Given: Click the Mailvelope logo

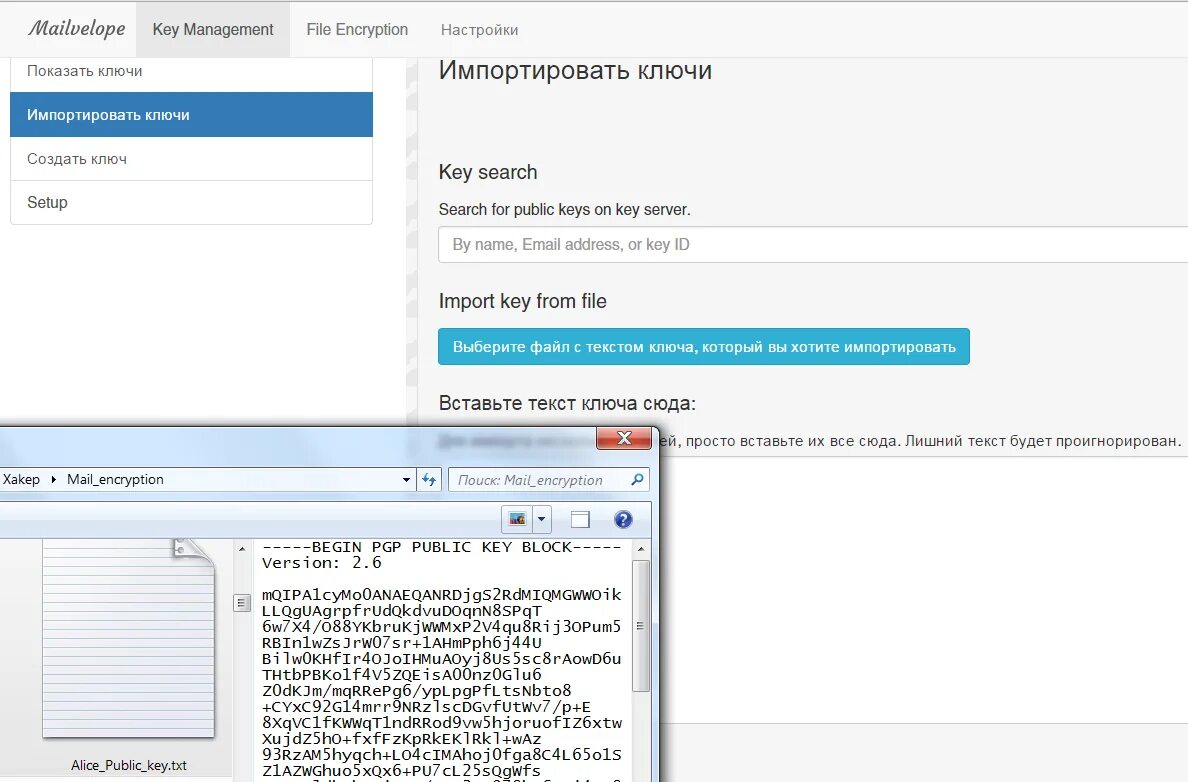Looking at the screenshot, I should (77, 29).
